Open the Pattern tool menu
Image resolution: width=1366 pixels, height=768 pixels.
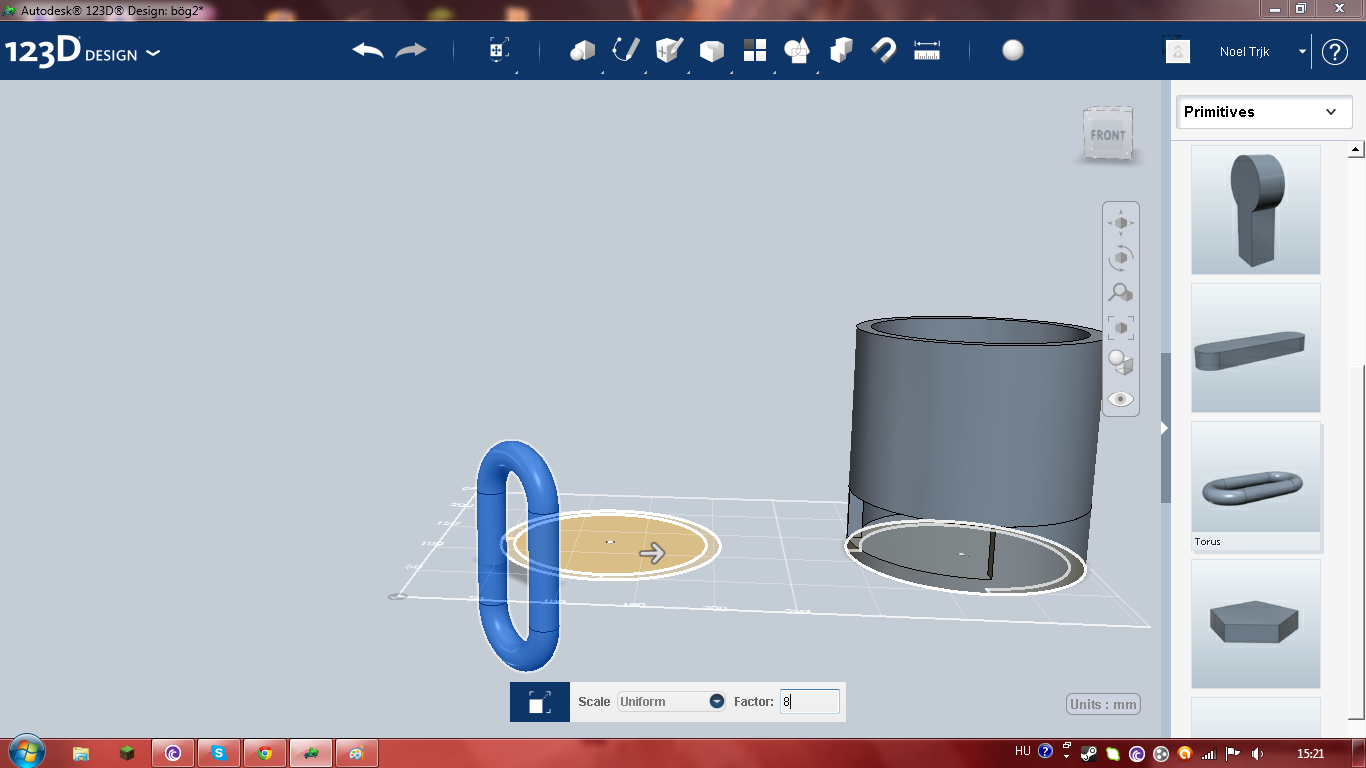755,51
